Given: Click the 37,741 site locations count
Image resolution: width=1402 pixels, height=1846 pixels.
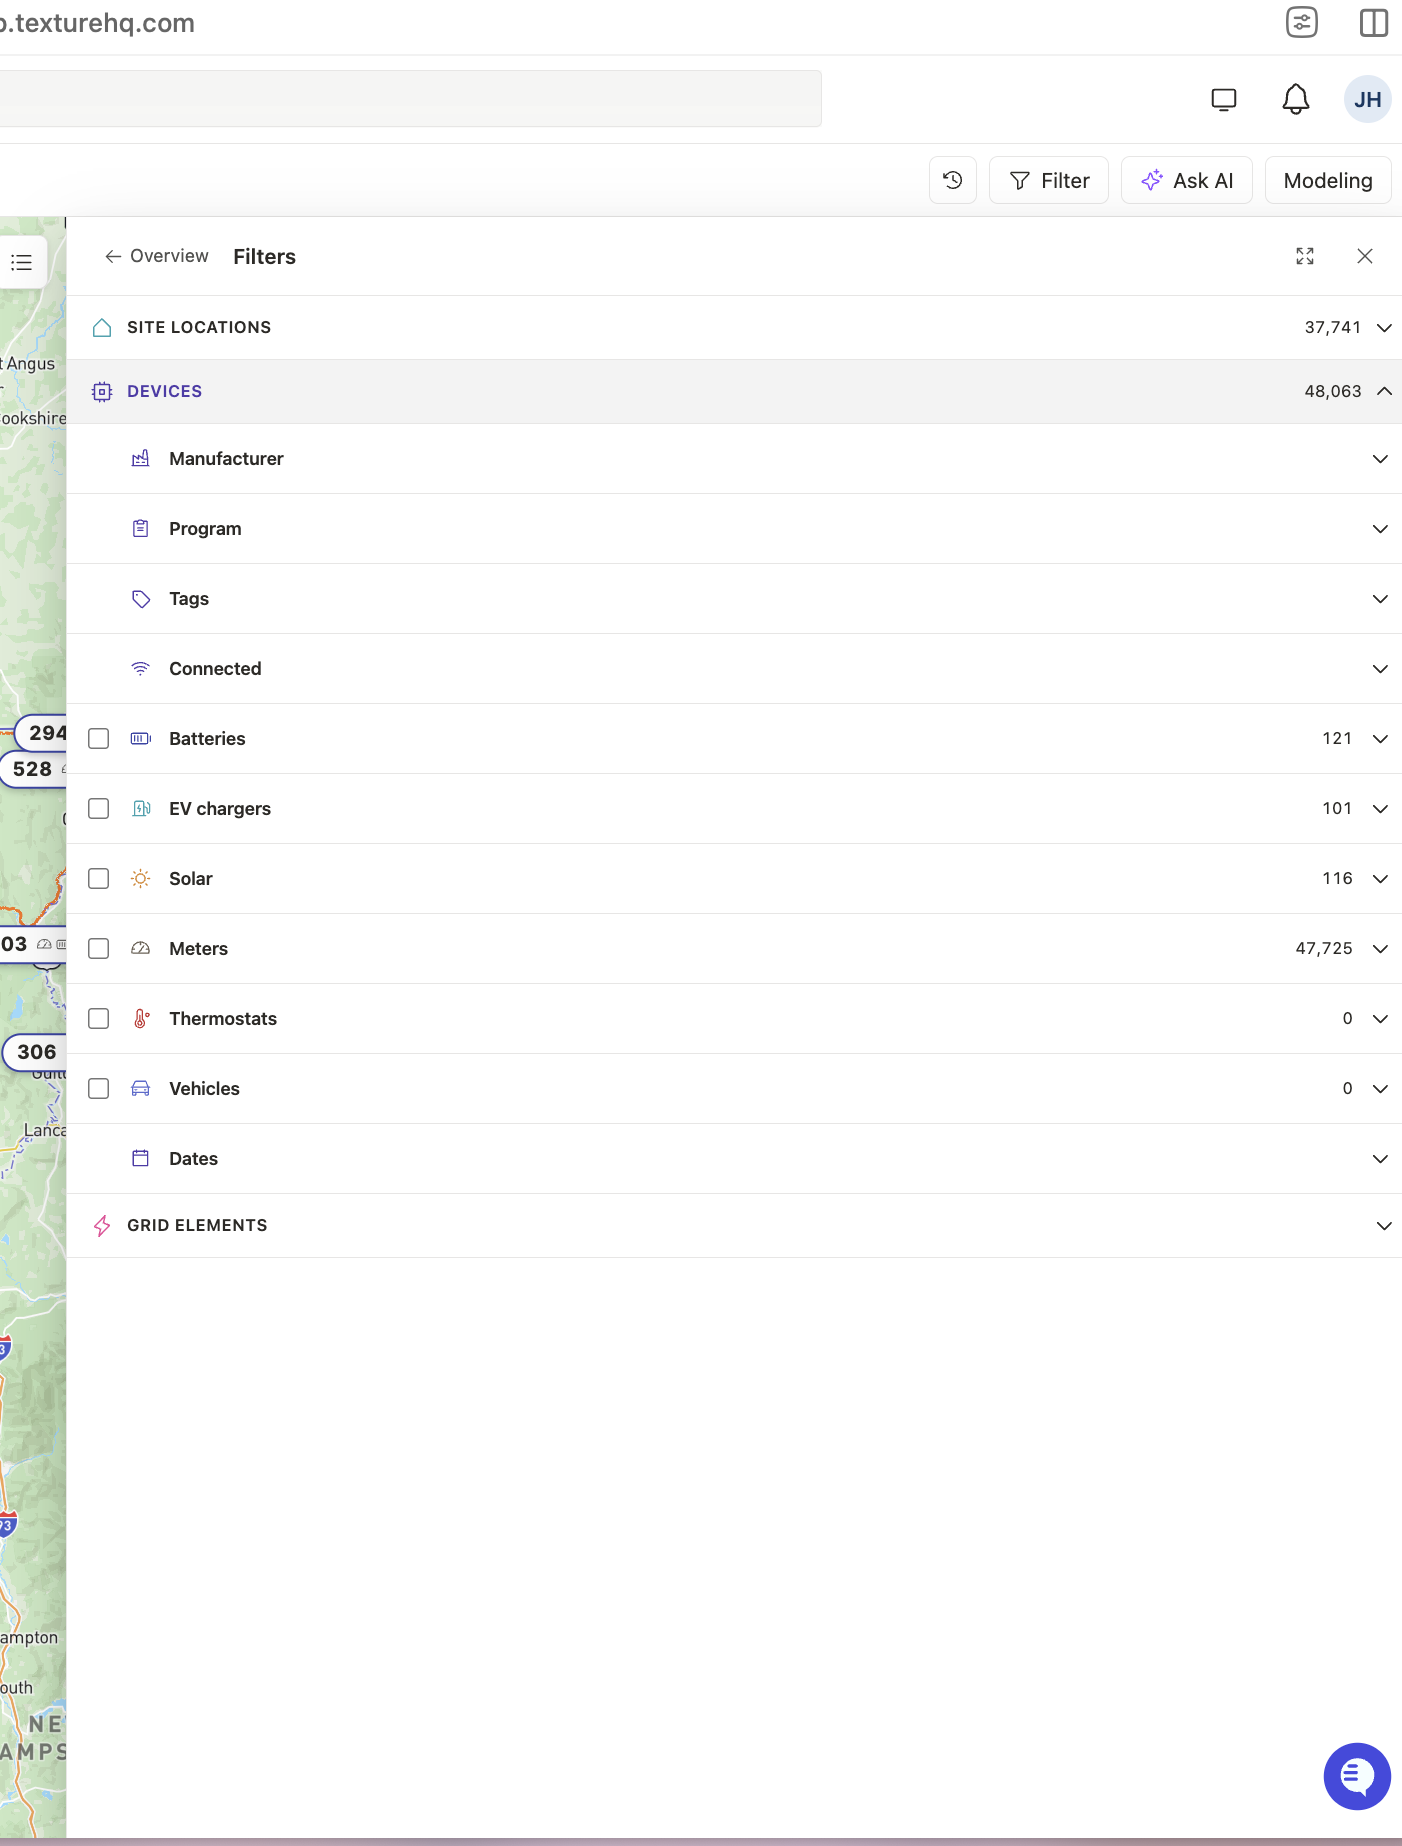Looking at the screenshot, I should (x=1332, y=327).
